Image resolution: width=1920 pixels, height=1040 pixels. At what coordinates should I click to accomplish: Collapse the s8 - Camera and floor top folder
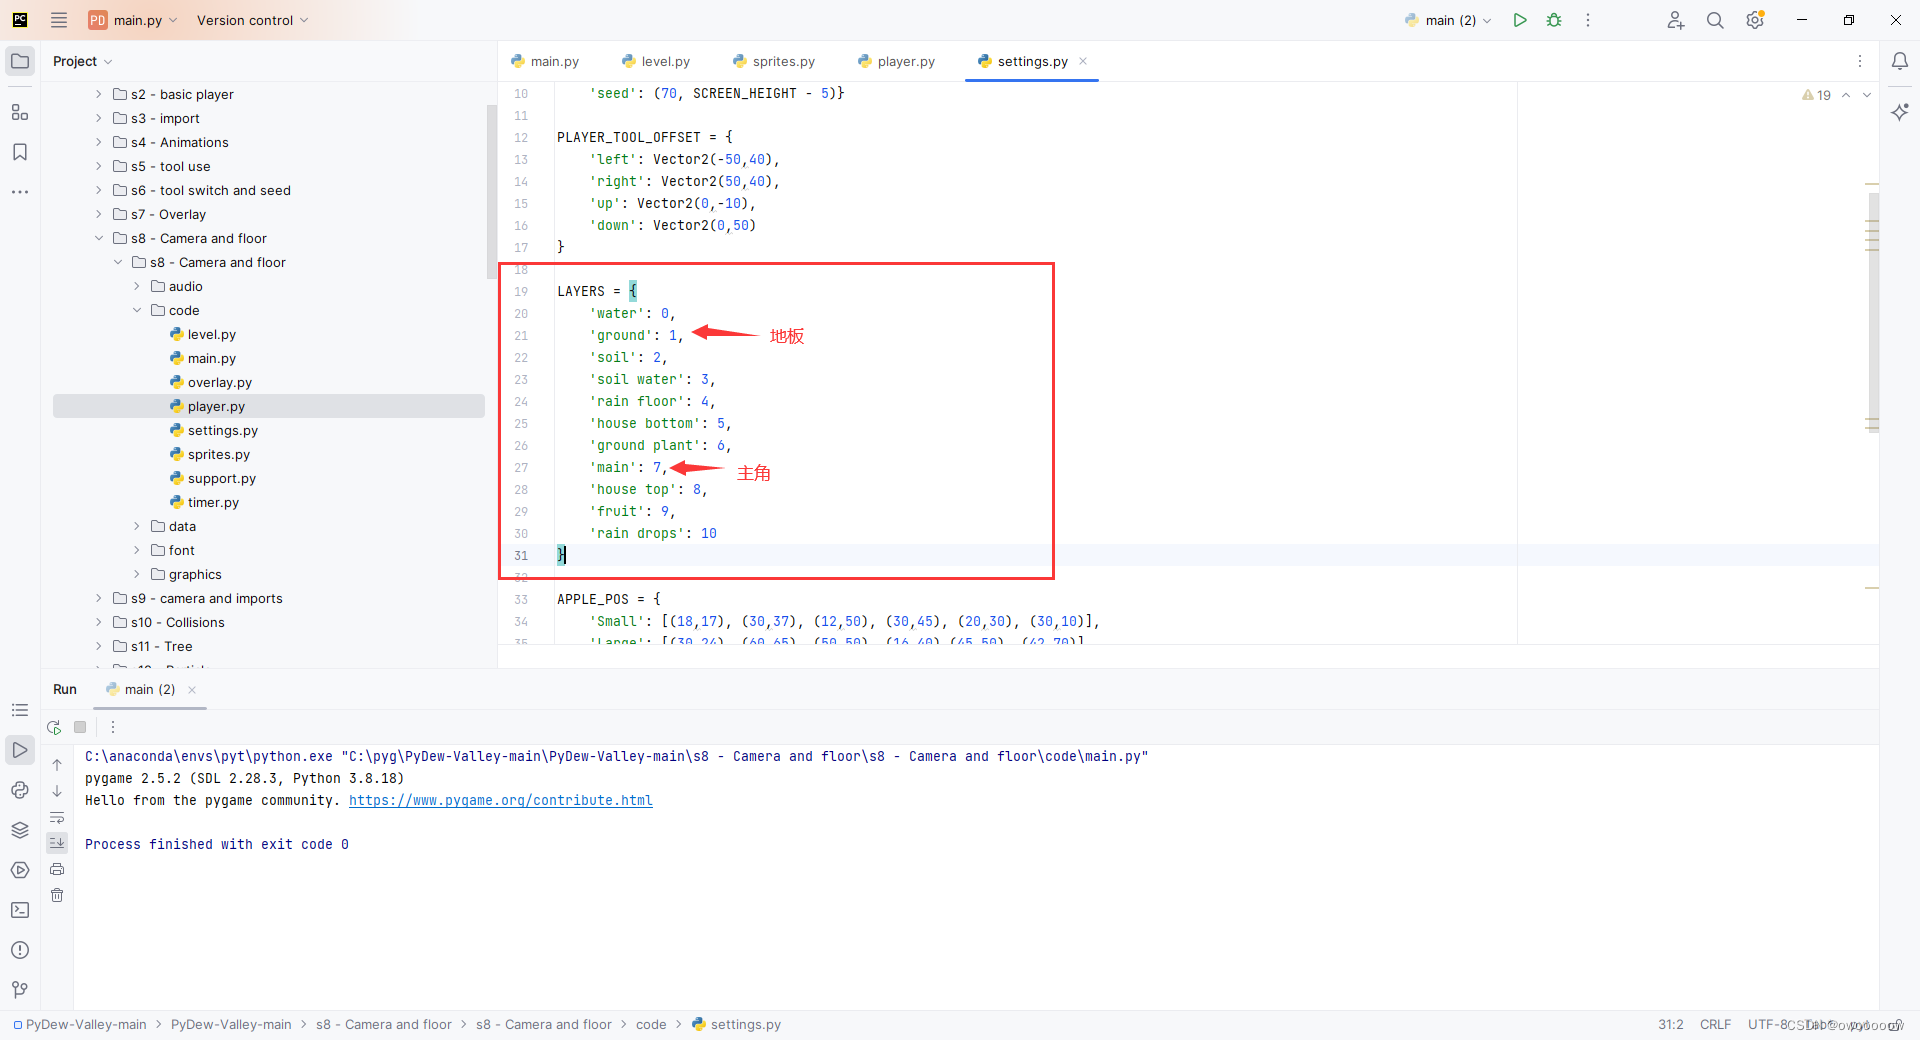pyautogui.click(x=98, y=238)
